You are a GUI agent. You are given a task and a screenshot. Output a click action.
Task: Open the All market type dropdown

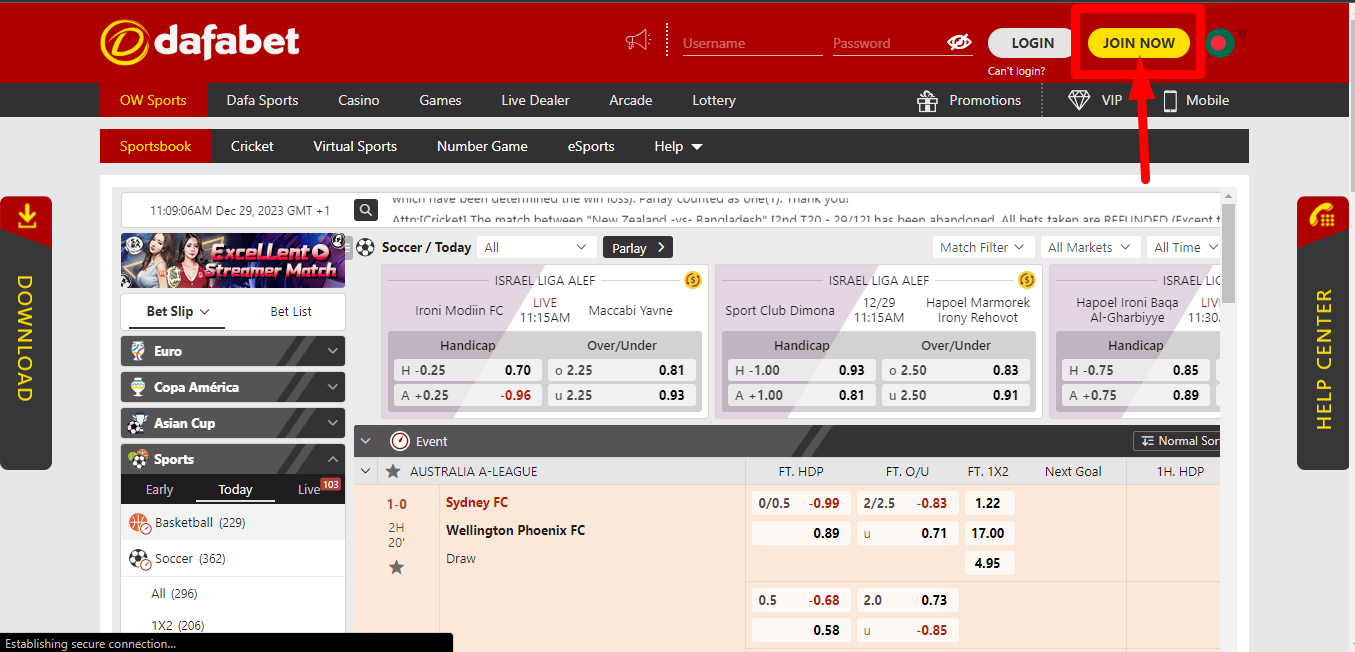[536, 247]
